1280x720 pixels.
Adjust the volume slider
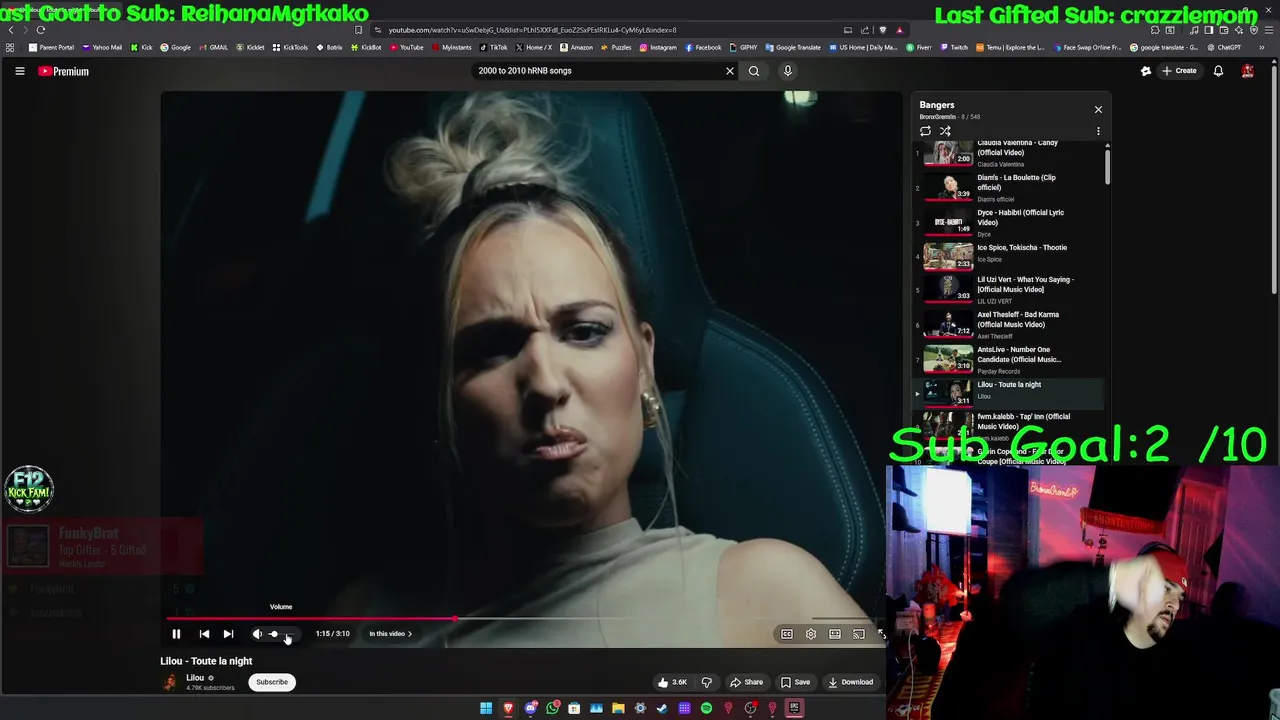pyautogui.click(x=281, y=634)
